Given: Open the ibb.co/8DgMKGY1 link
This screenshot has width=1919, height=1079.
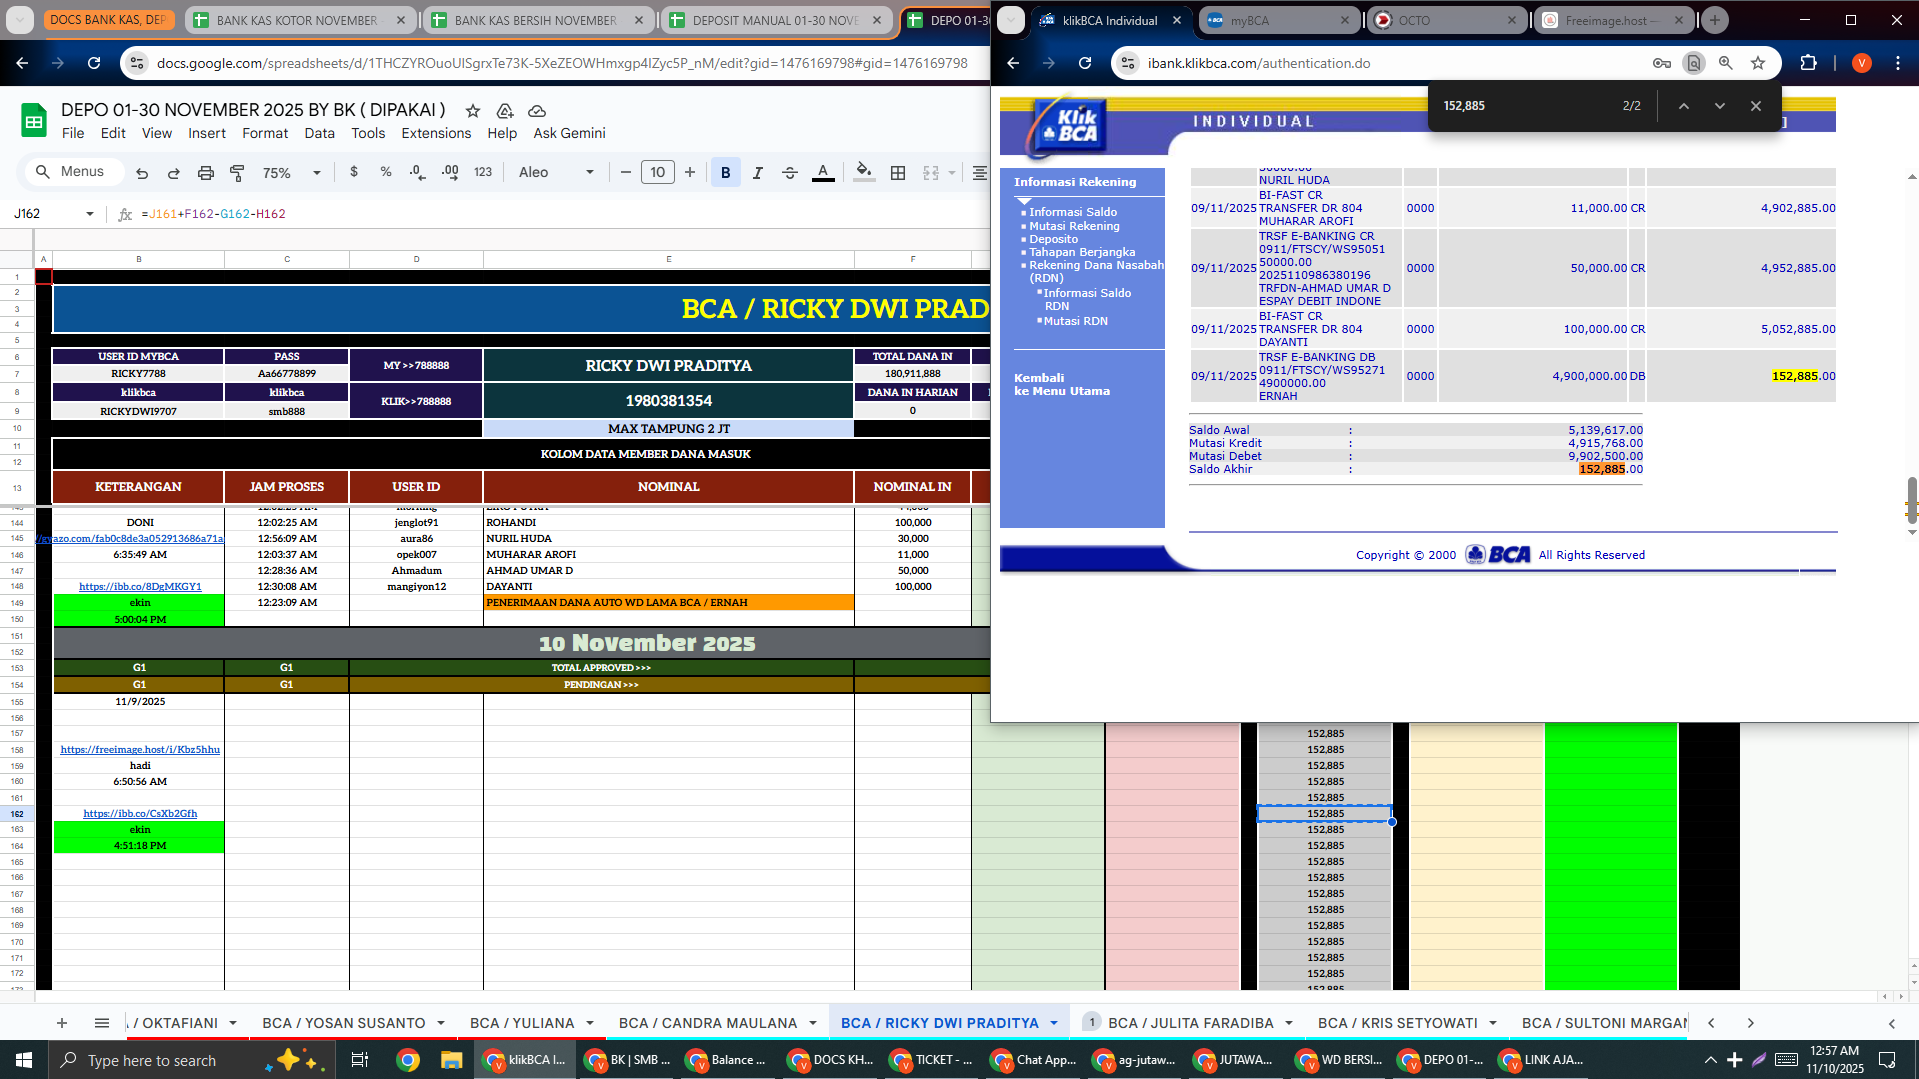Looking at the screenshot, I should coord(140,586).
